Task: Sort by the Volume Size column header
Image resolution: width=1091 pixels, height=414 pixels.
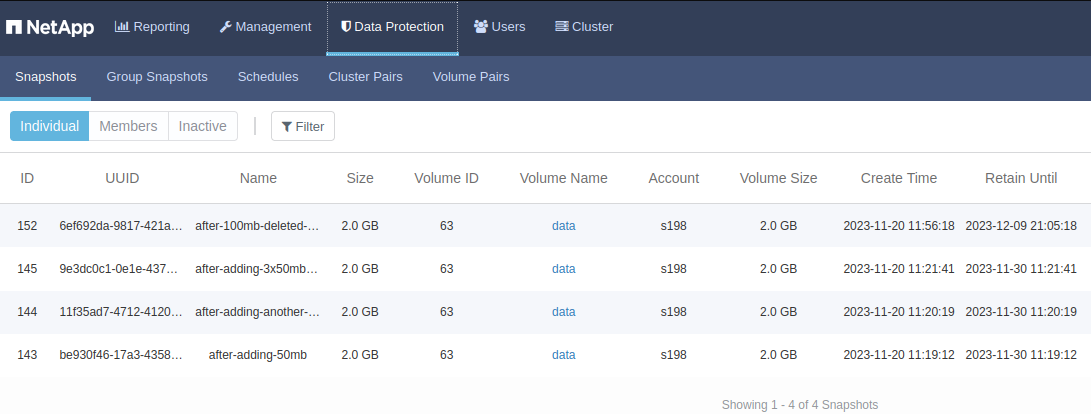Action: [778, 178]
